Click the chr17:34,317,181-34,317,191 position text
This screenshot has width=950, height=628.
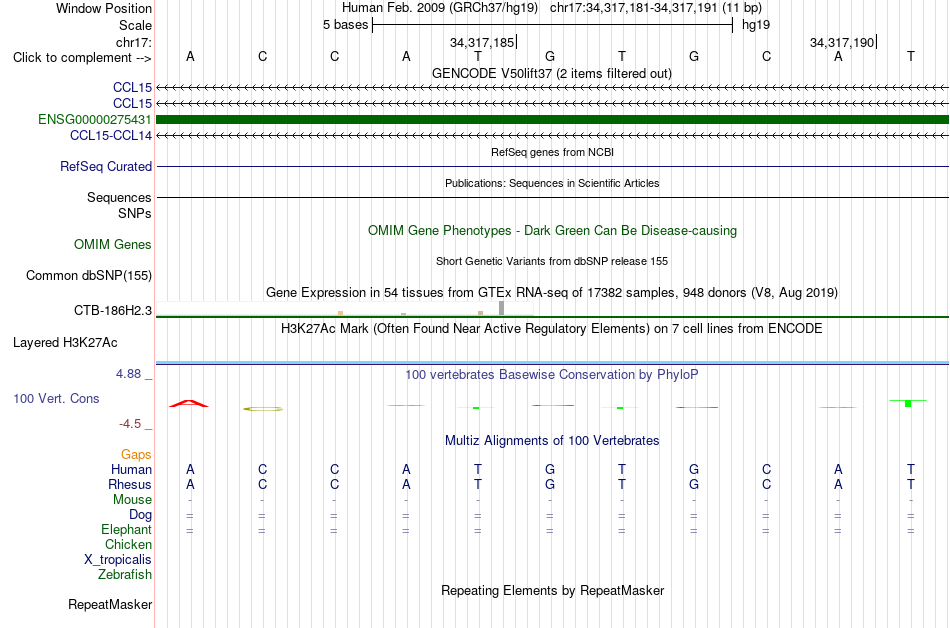click(656, 8)
